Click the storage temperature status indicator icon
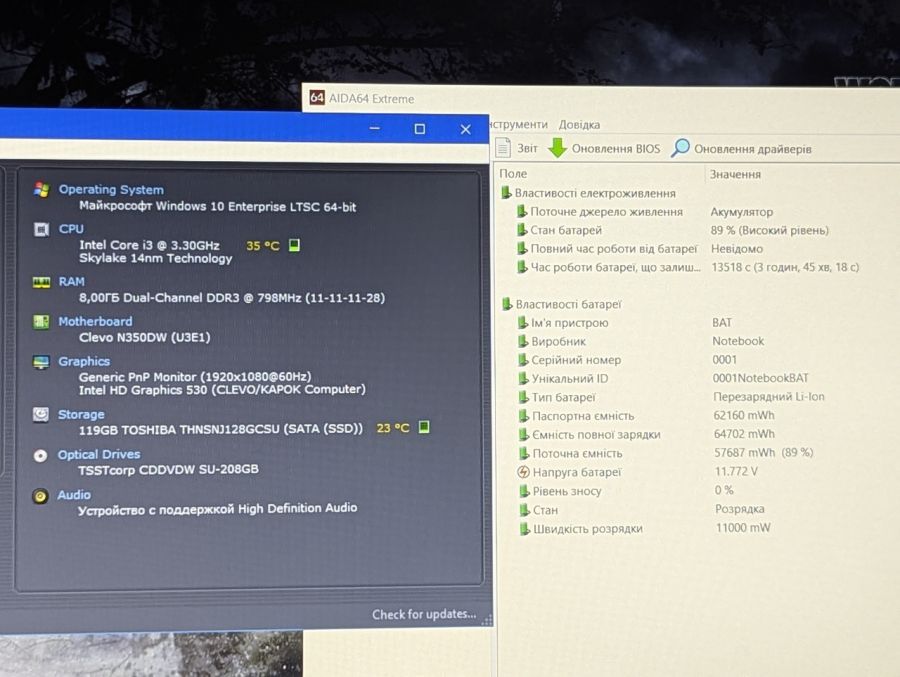Viewport: 900px width, 677px height. pyautogui.click(x=424, y=427)
